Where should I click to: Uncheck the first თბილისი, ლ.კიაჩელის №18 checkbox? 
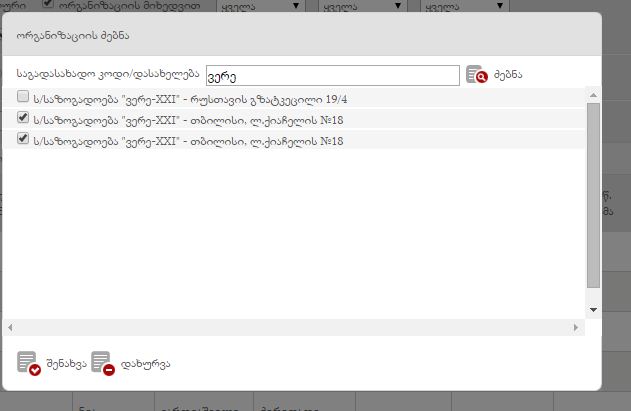(23, 119)
